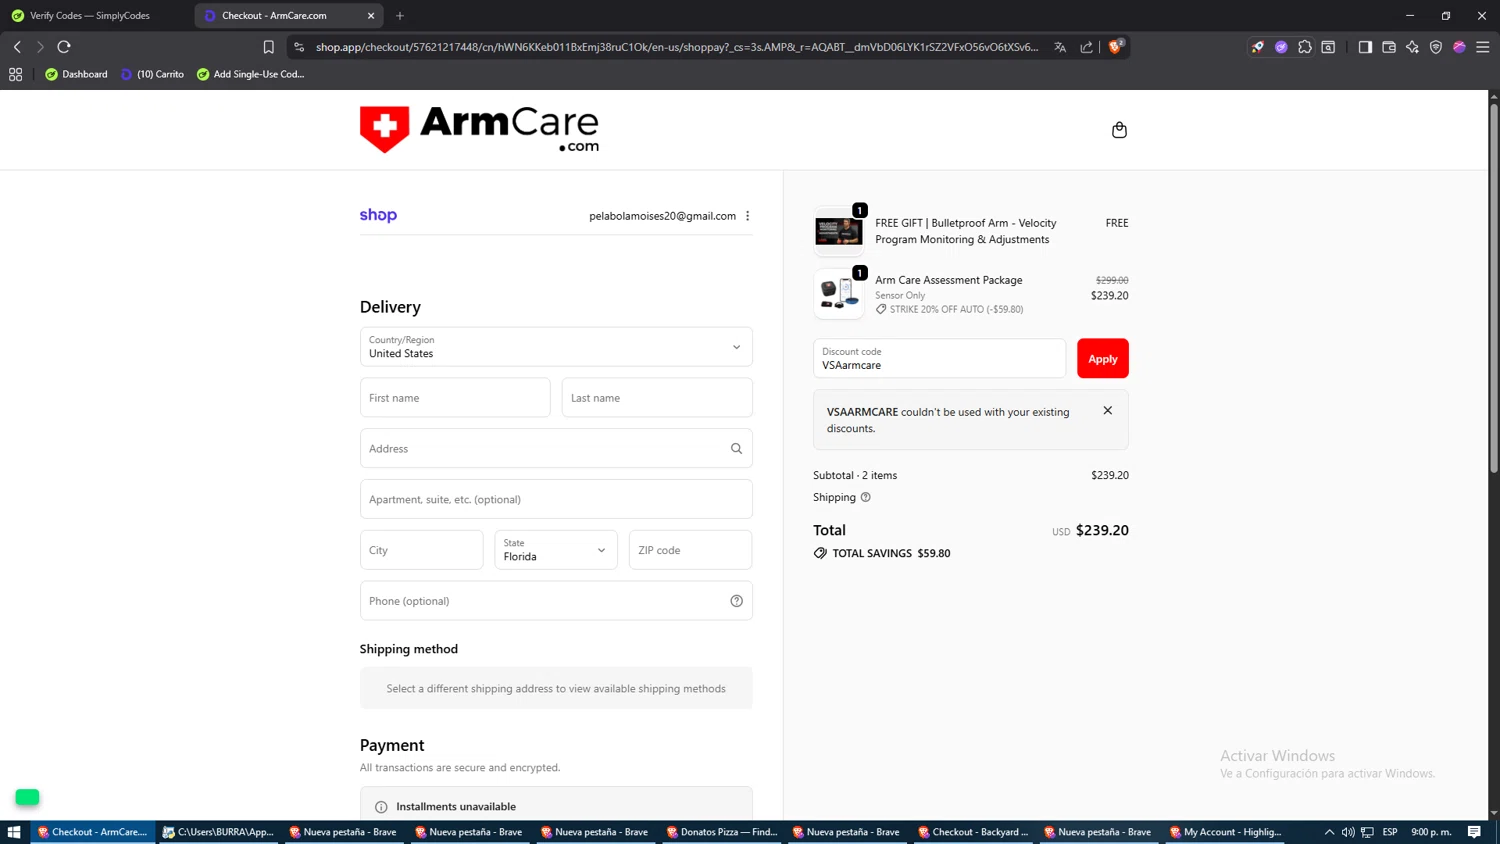
Task: Bookmark this page with the bookmark icon
Action: (268, 47)
